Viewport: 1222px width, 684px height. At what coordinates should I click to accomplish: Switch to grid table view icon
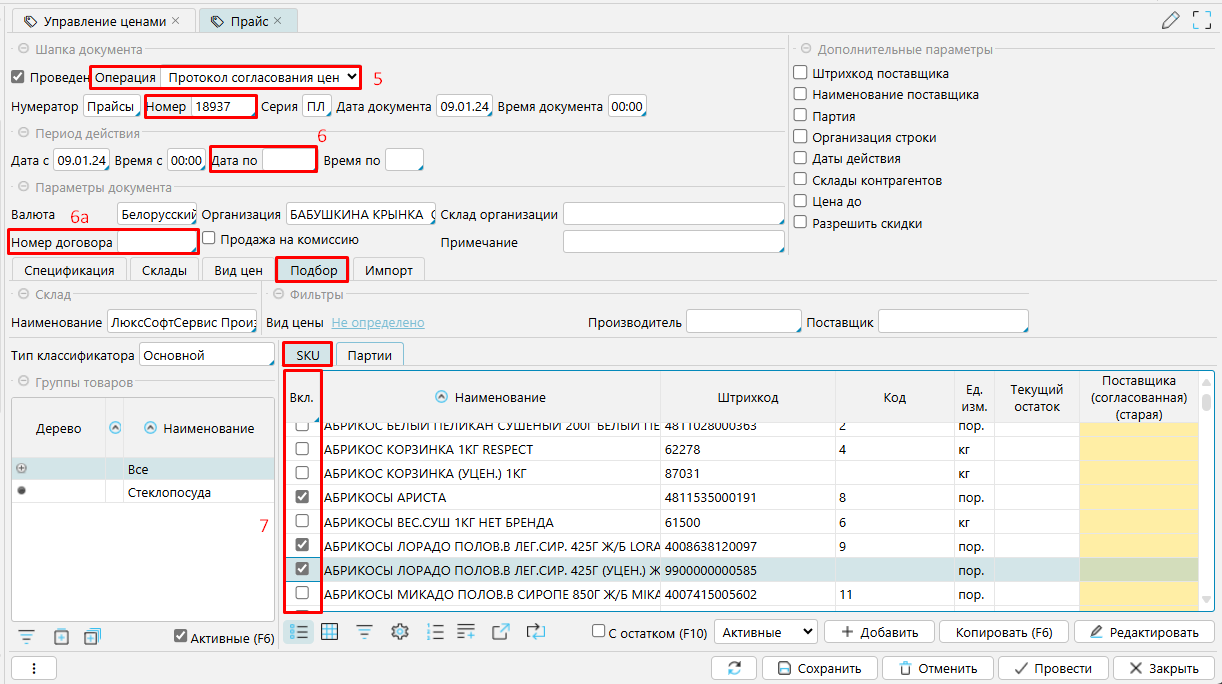pos(329,631)
